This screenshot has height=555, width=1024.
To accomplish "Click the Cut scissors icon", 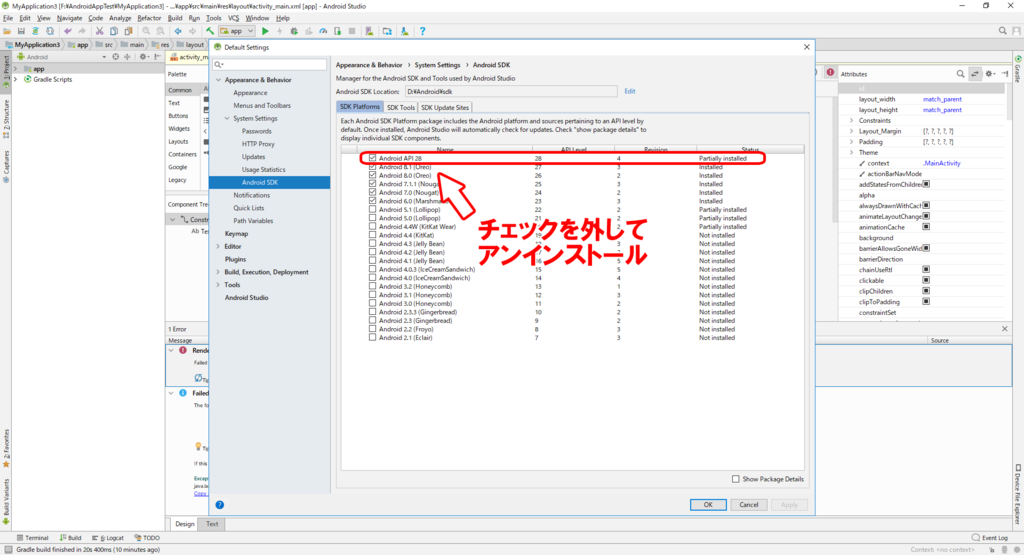I will click(x=99, y=31).
